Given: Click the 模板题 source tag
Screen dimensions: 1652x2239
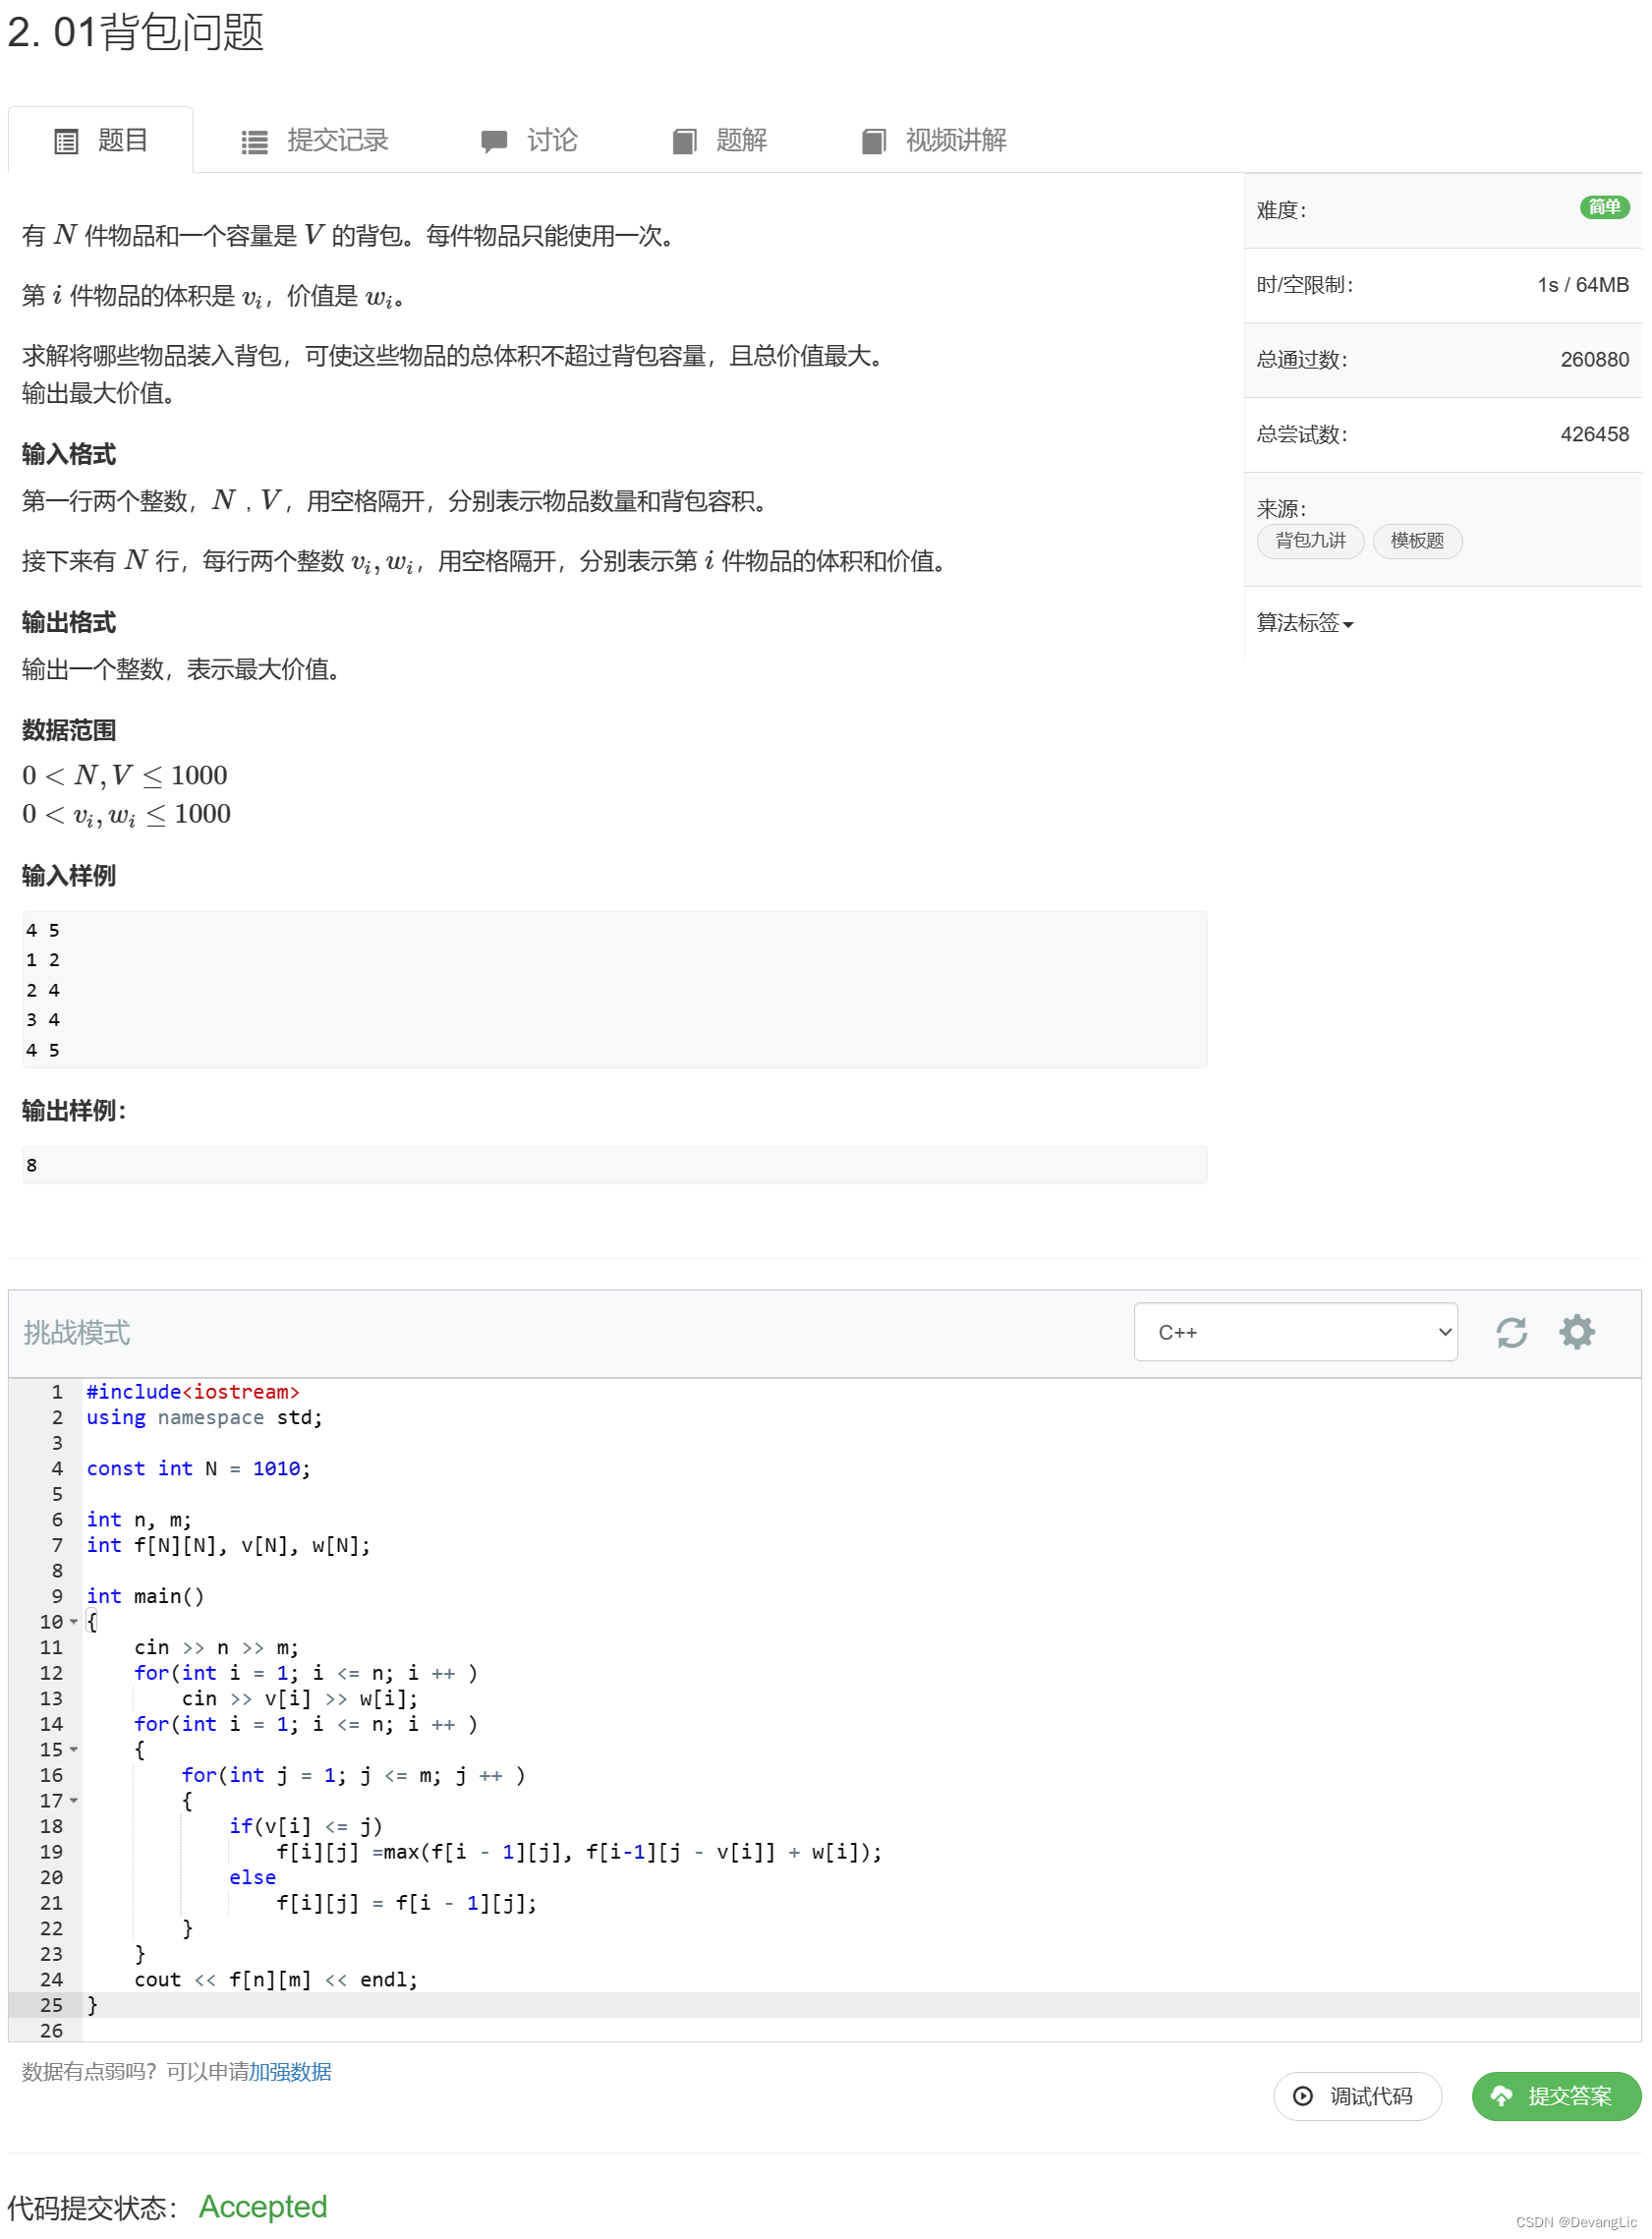Looking at the screenshot, I should coord(1418,541).
